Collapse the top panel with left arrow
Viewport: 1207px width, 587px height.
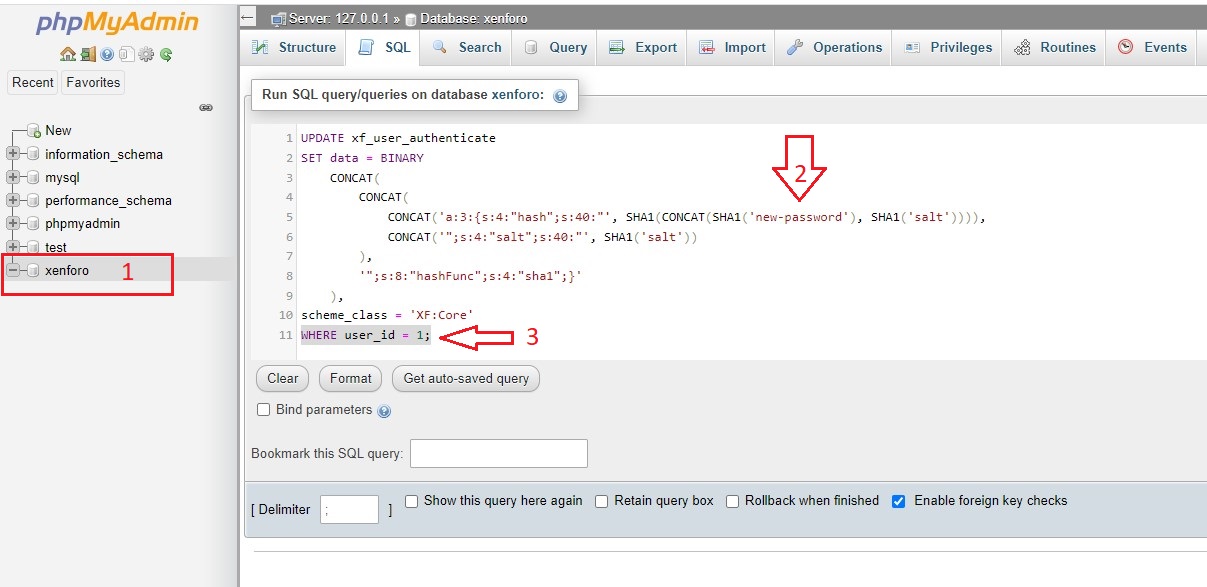(249, 18)
